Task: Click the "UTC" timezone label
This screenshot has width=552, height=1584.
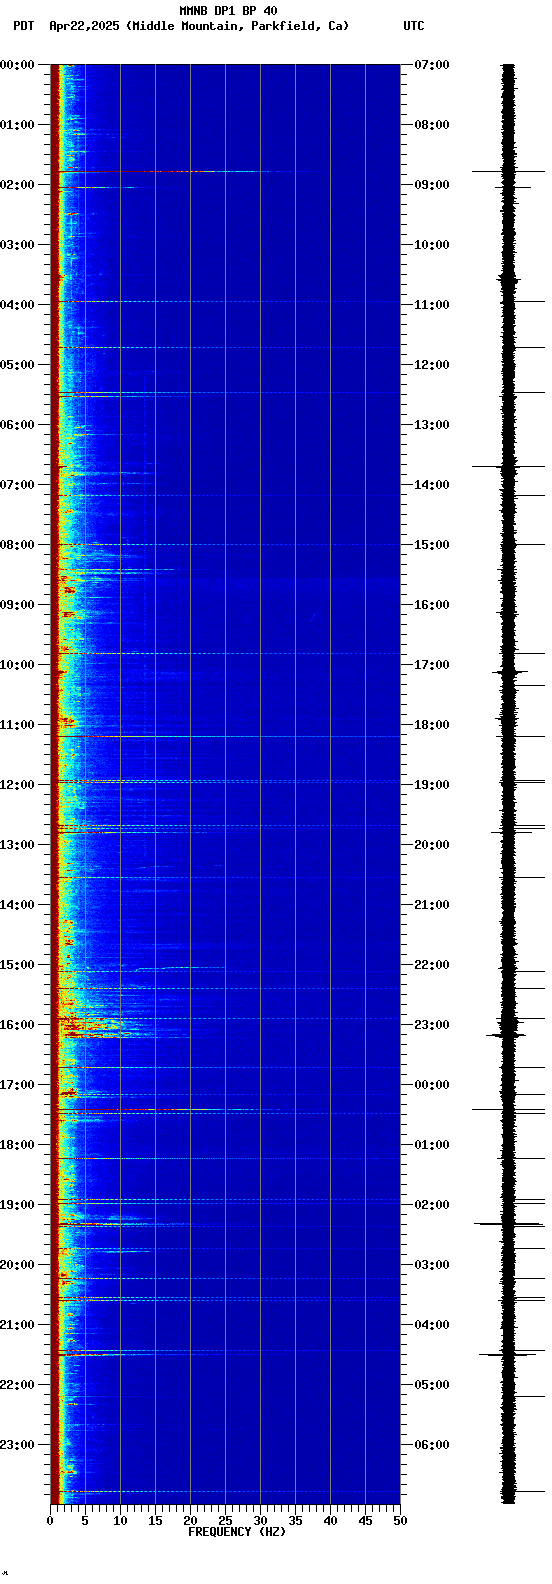Action: [414, 26]
